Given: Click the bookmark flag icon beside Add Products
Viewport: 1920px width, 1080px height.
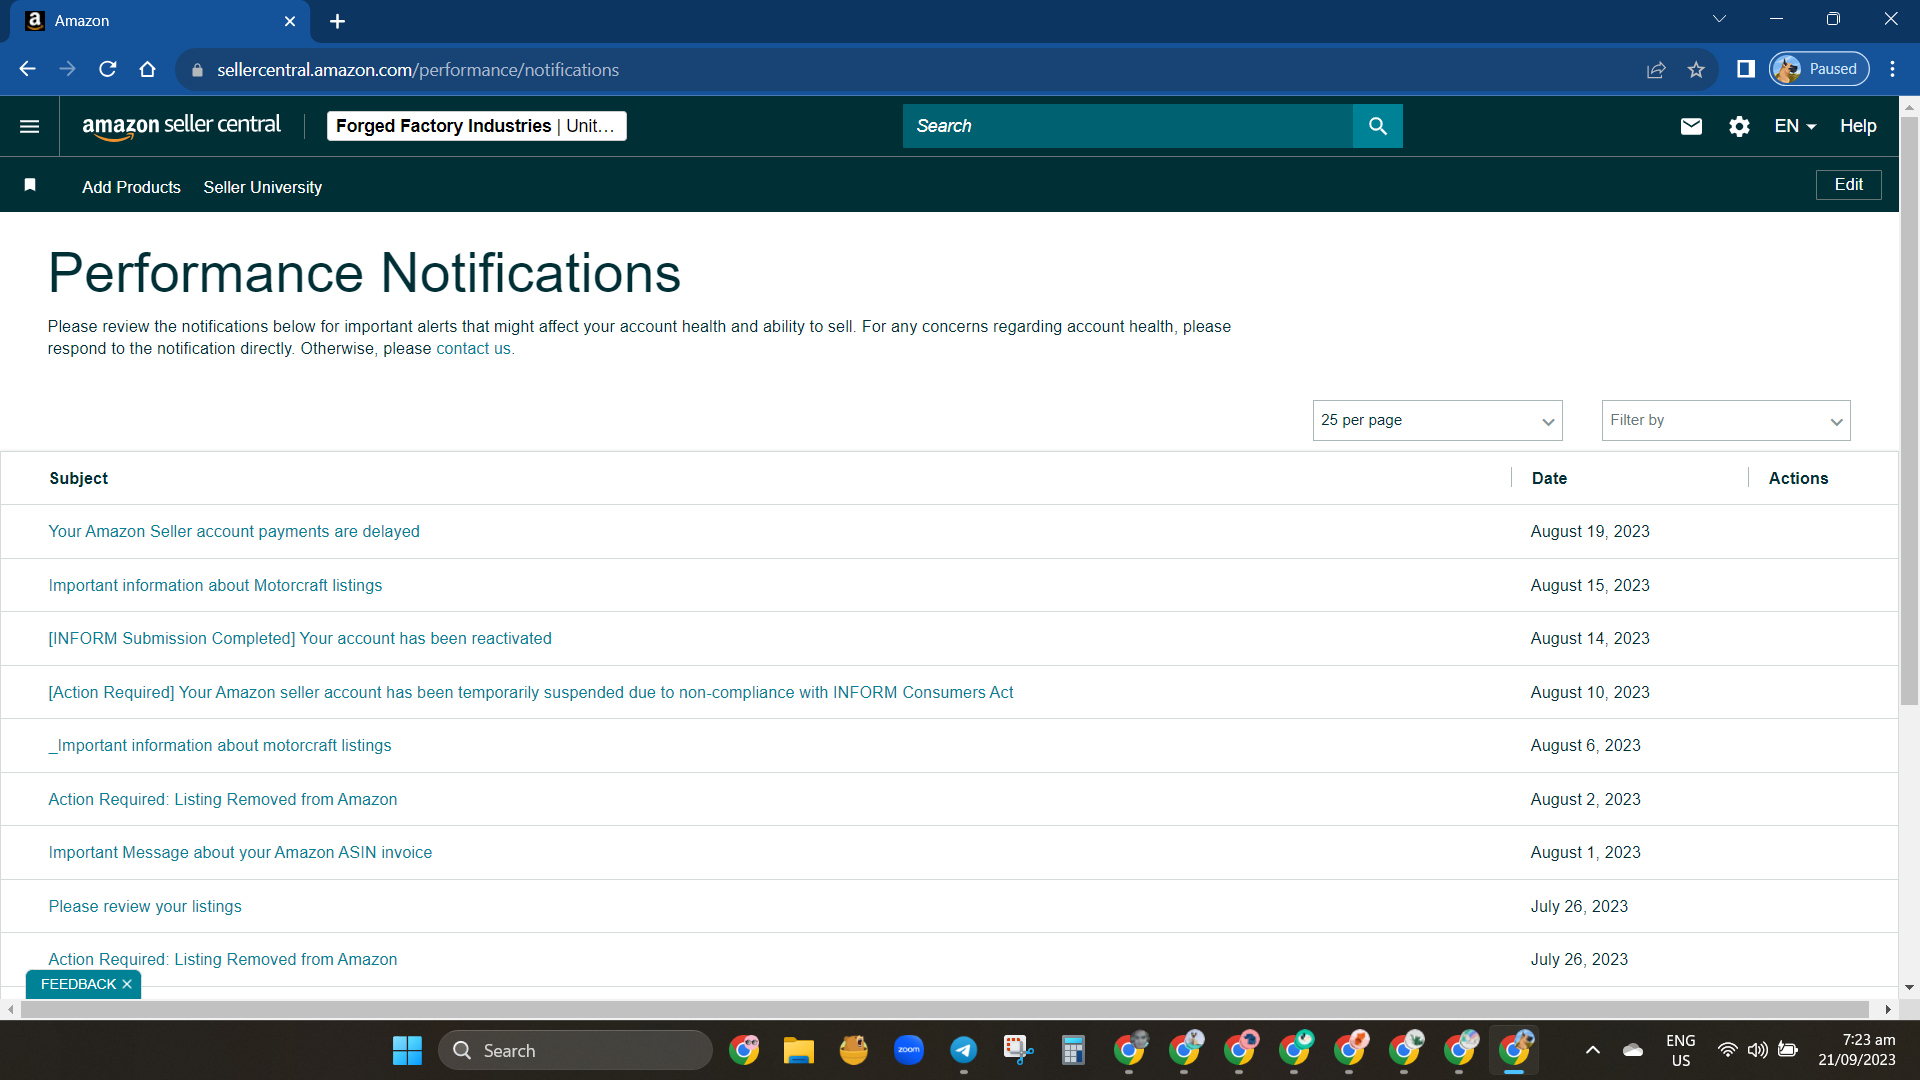Looking at the screenshot, I should pos(30,185).
